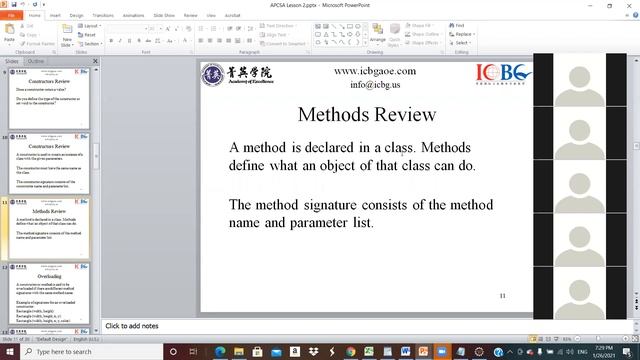Select the triangle shape in shapes gallery
The image size is (640, 360).
(326, 34)
